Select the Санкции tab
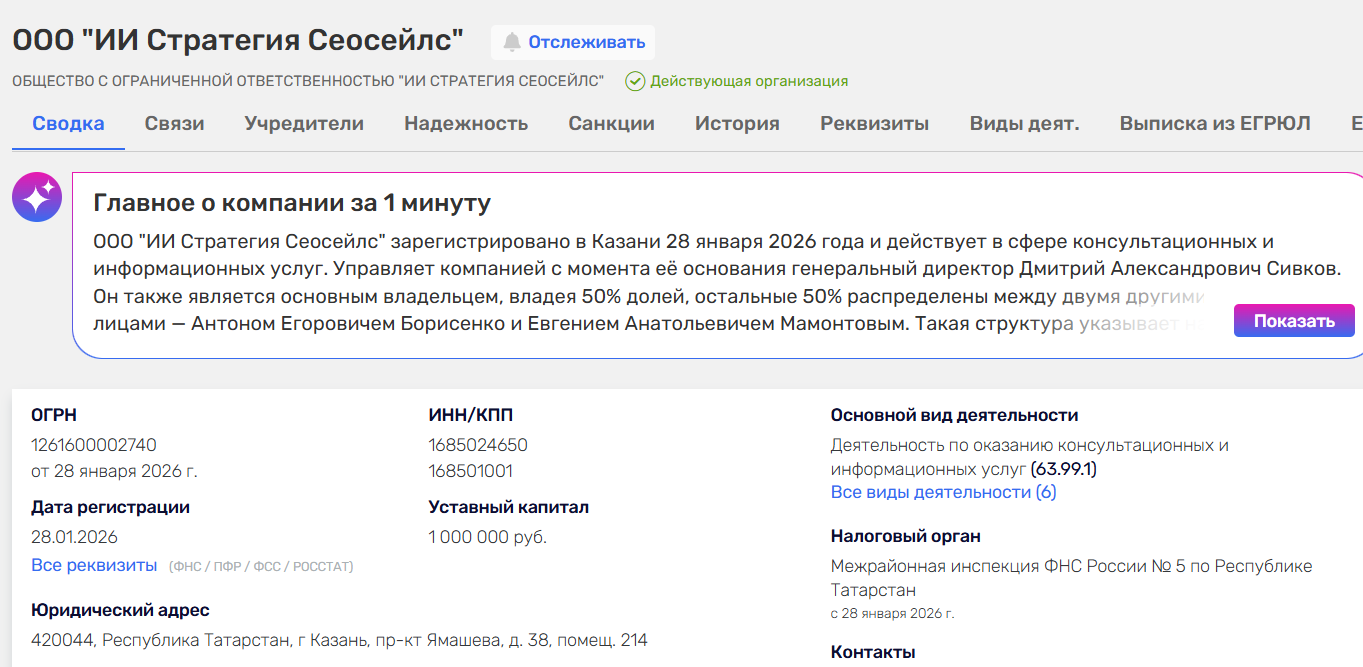The height and width of the screenshot is (667, 1363). (x=611, y=124)
